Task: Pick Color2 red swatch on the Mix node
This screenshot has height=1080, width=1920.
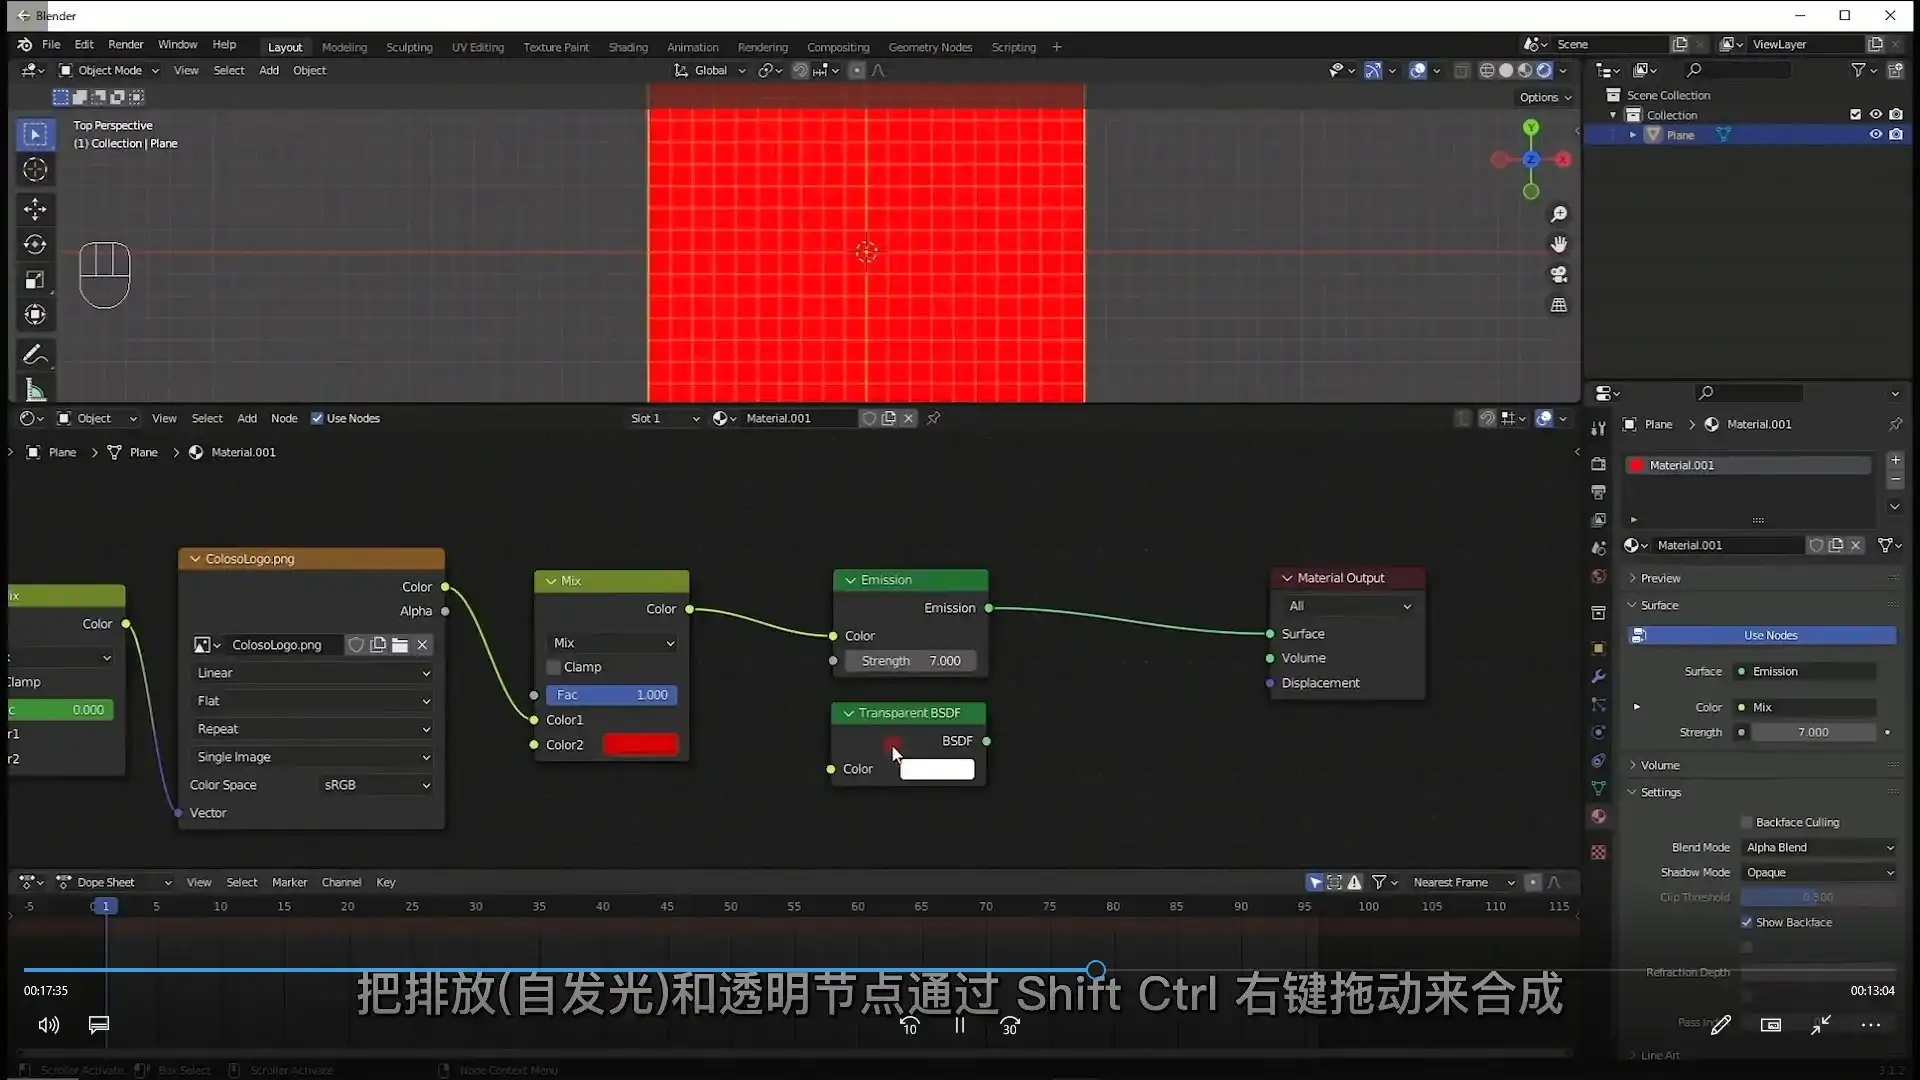Action: [x=641, y=744]
